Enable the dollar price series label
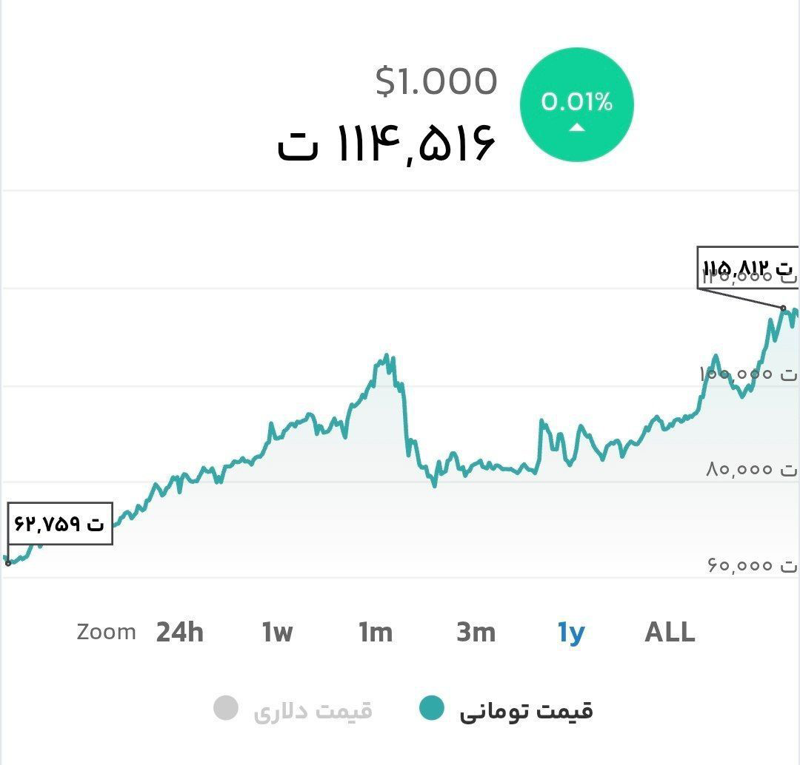 (312, 711)
